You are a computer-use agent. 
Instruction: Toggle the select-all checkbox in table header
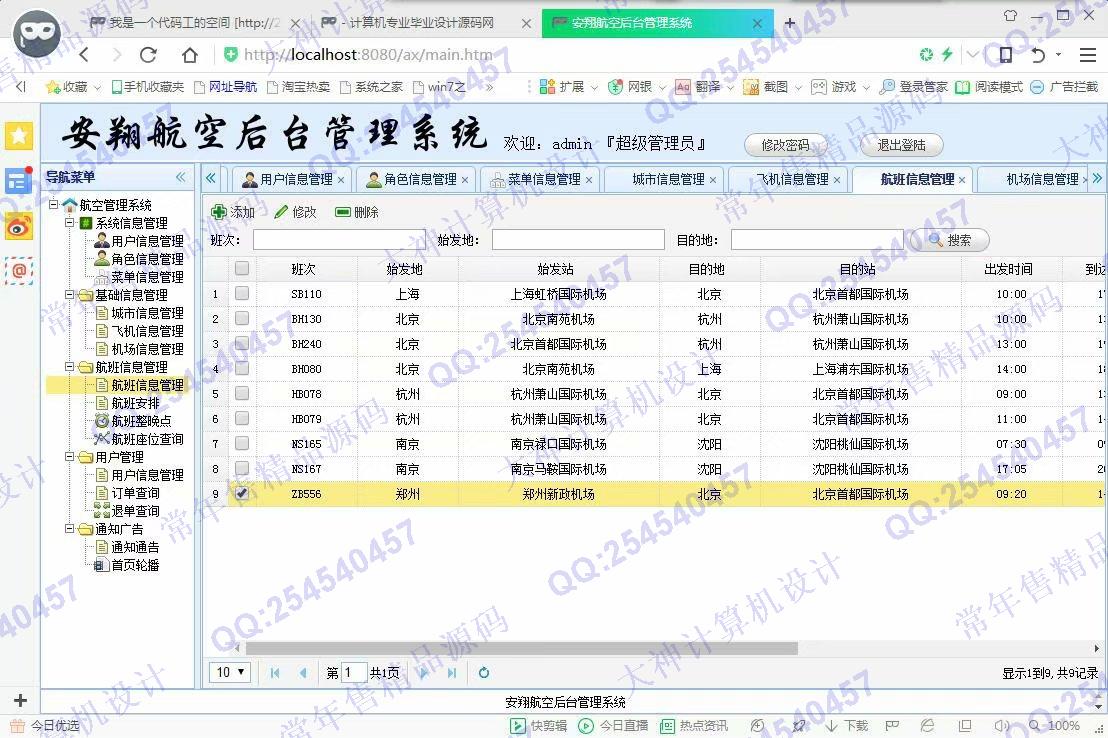[242, 268]
